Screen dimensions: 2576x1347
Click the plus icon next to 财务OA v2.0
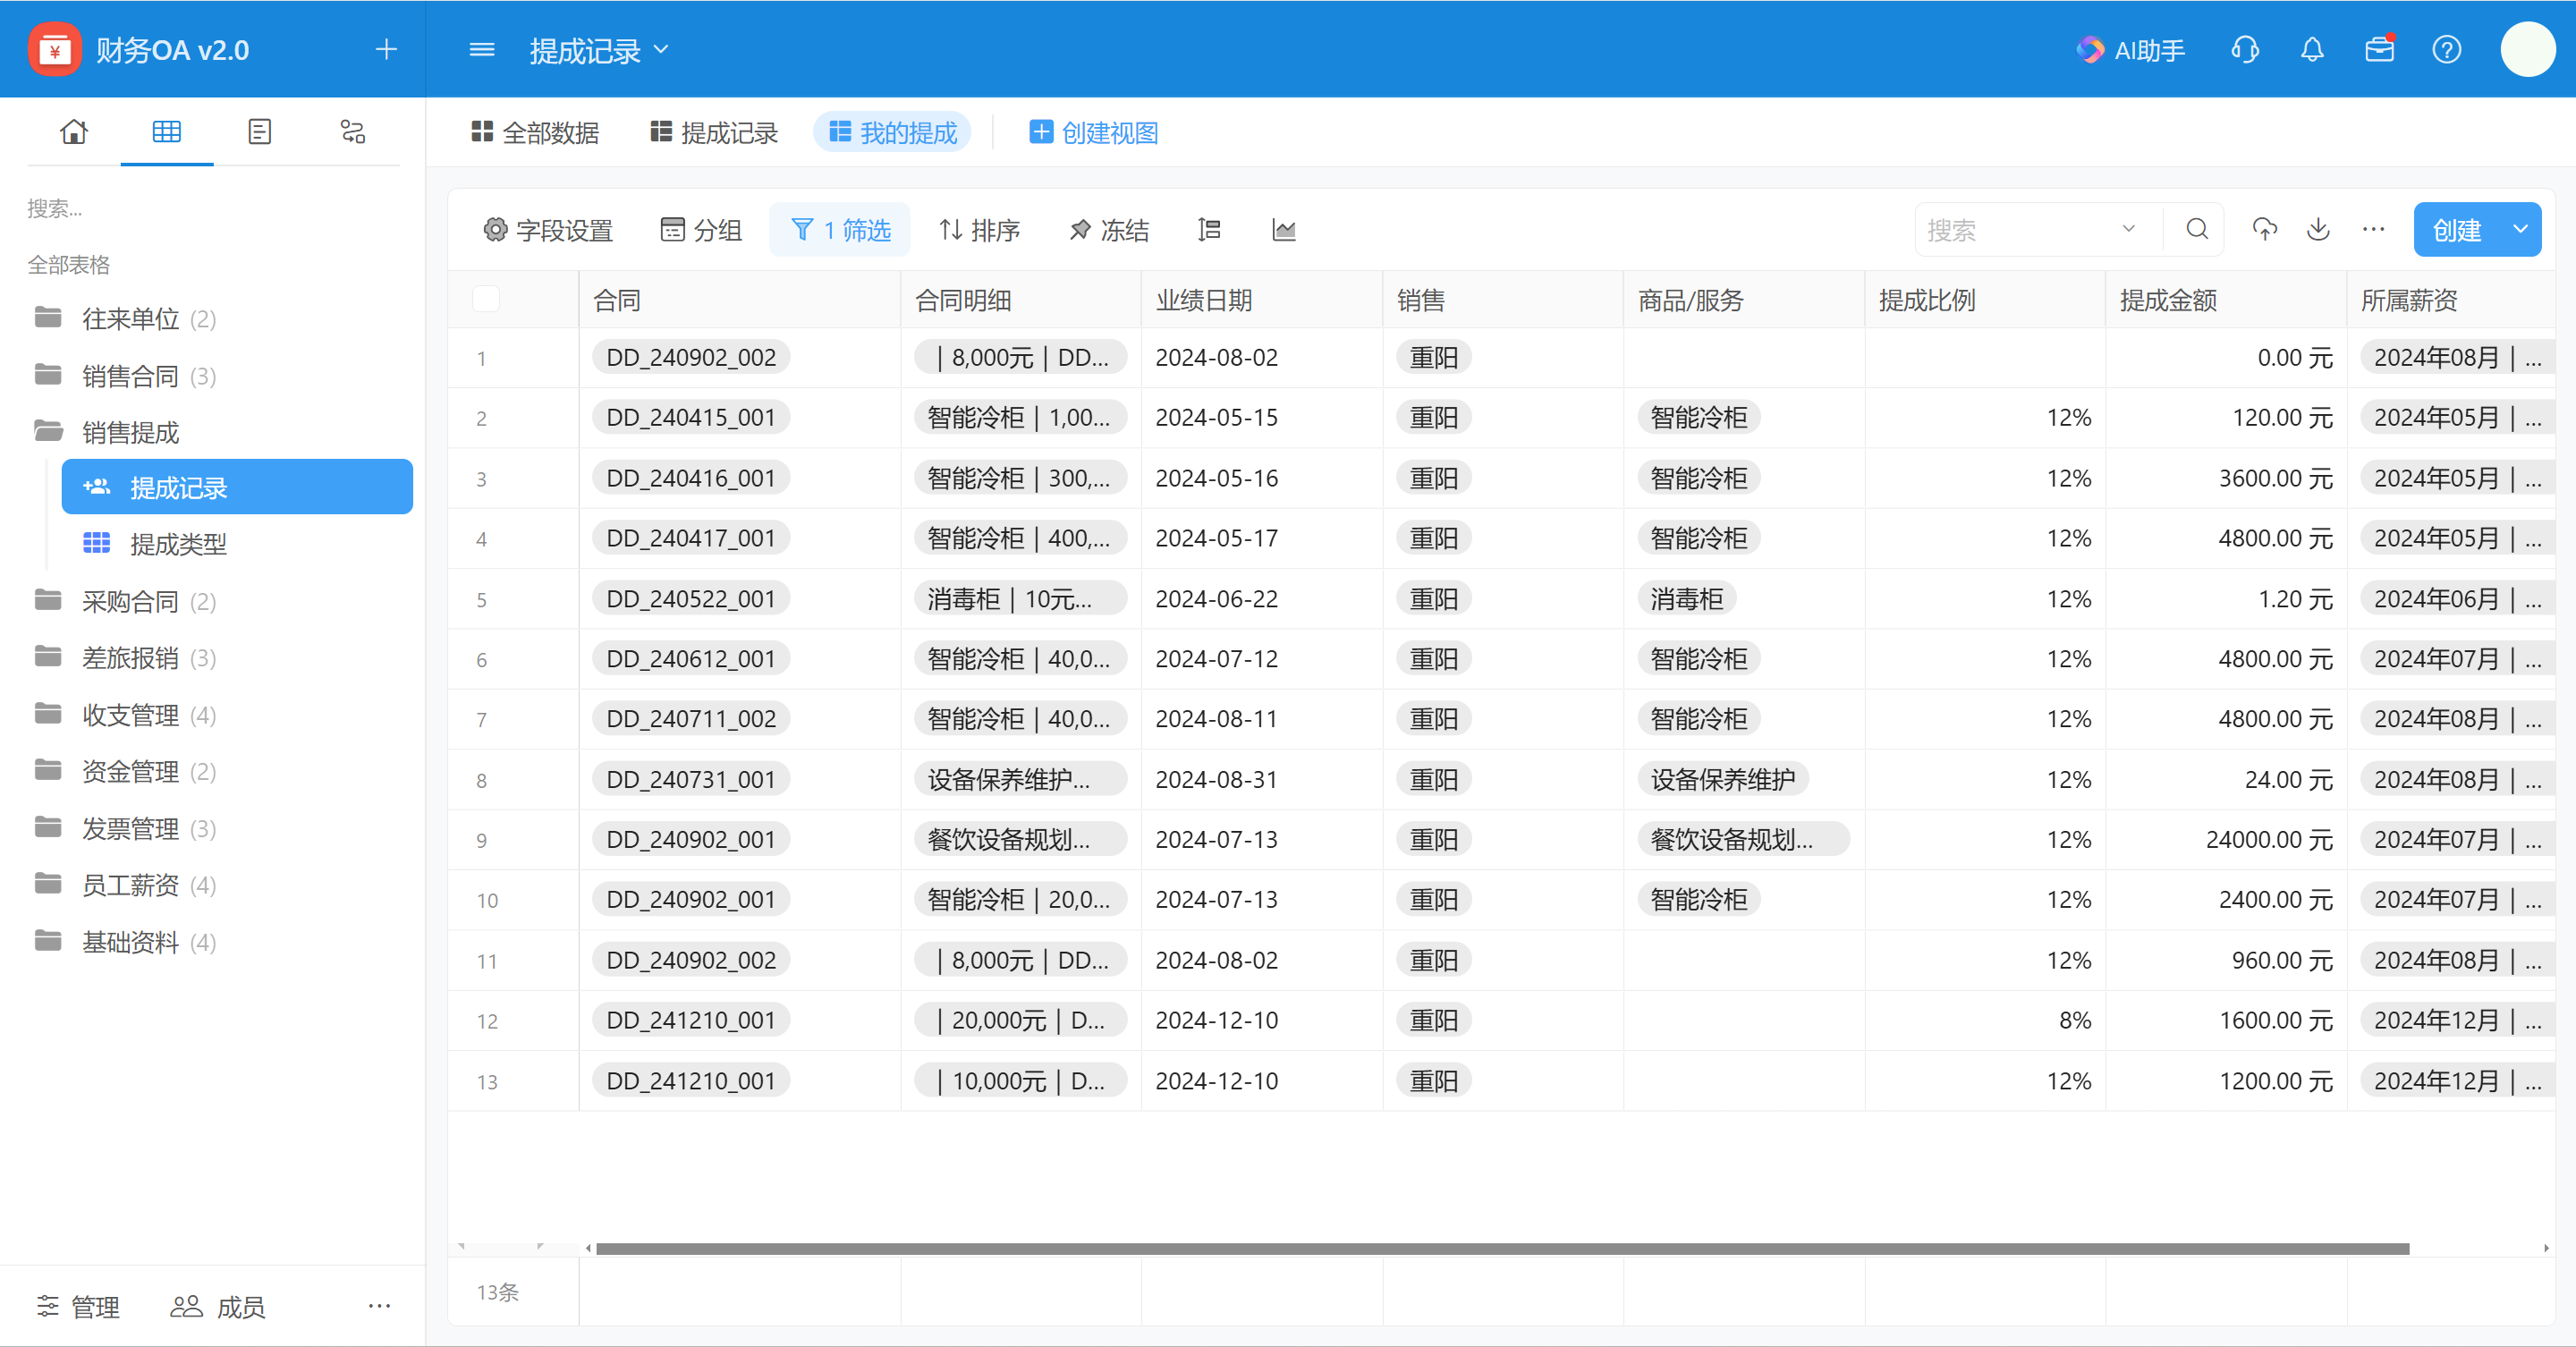386,49
